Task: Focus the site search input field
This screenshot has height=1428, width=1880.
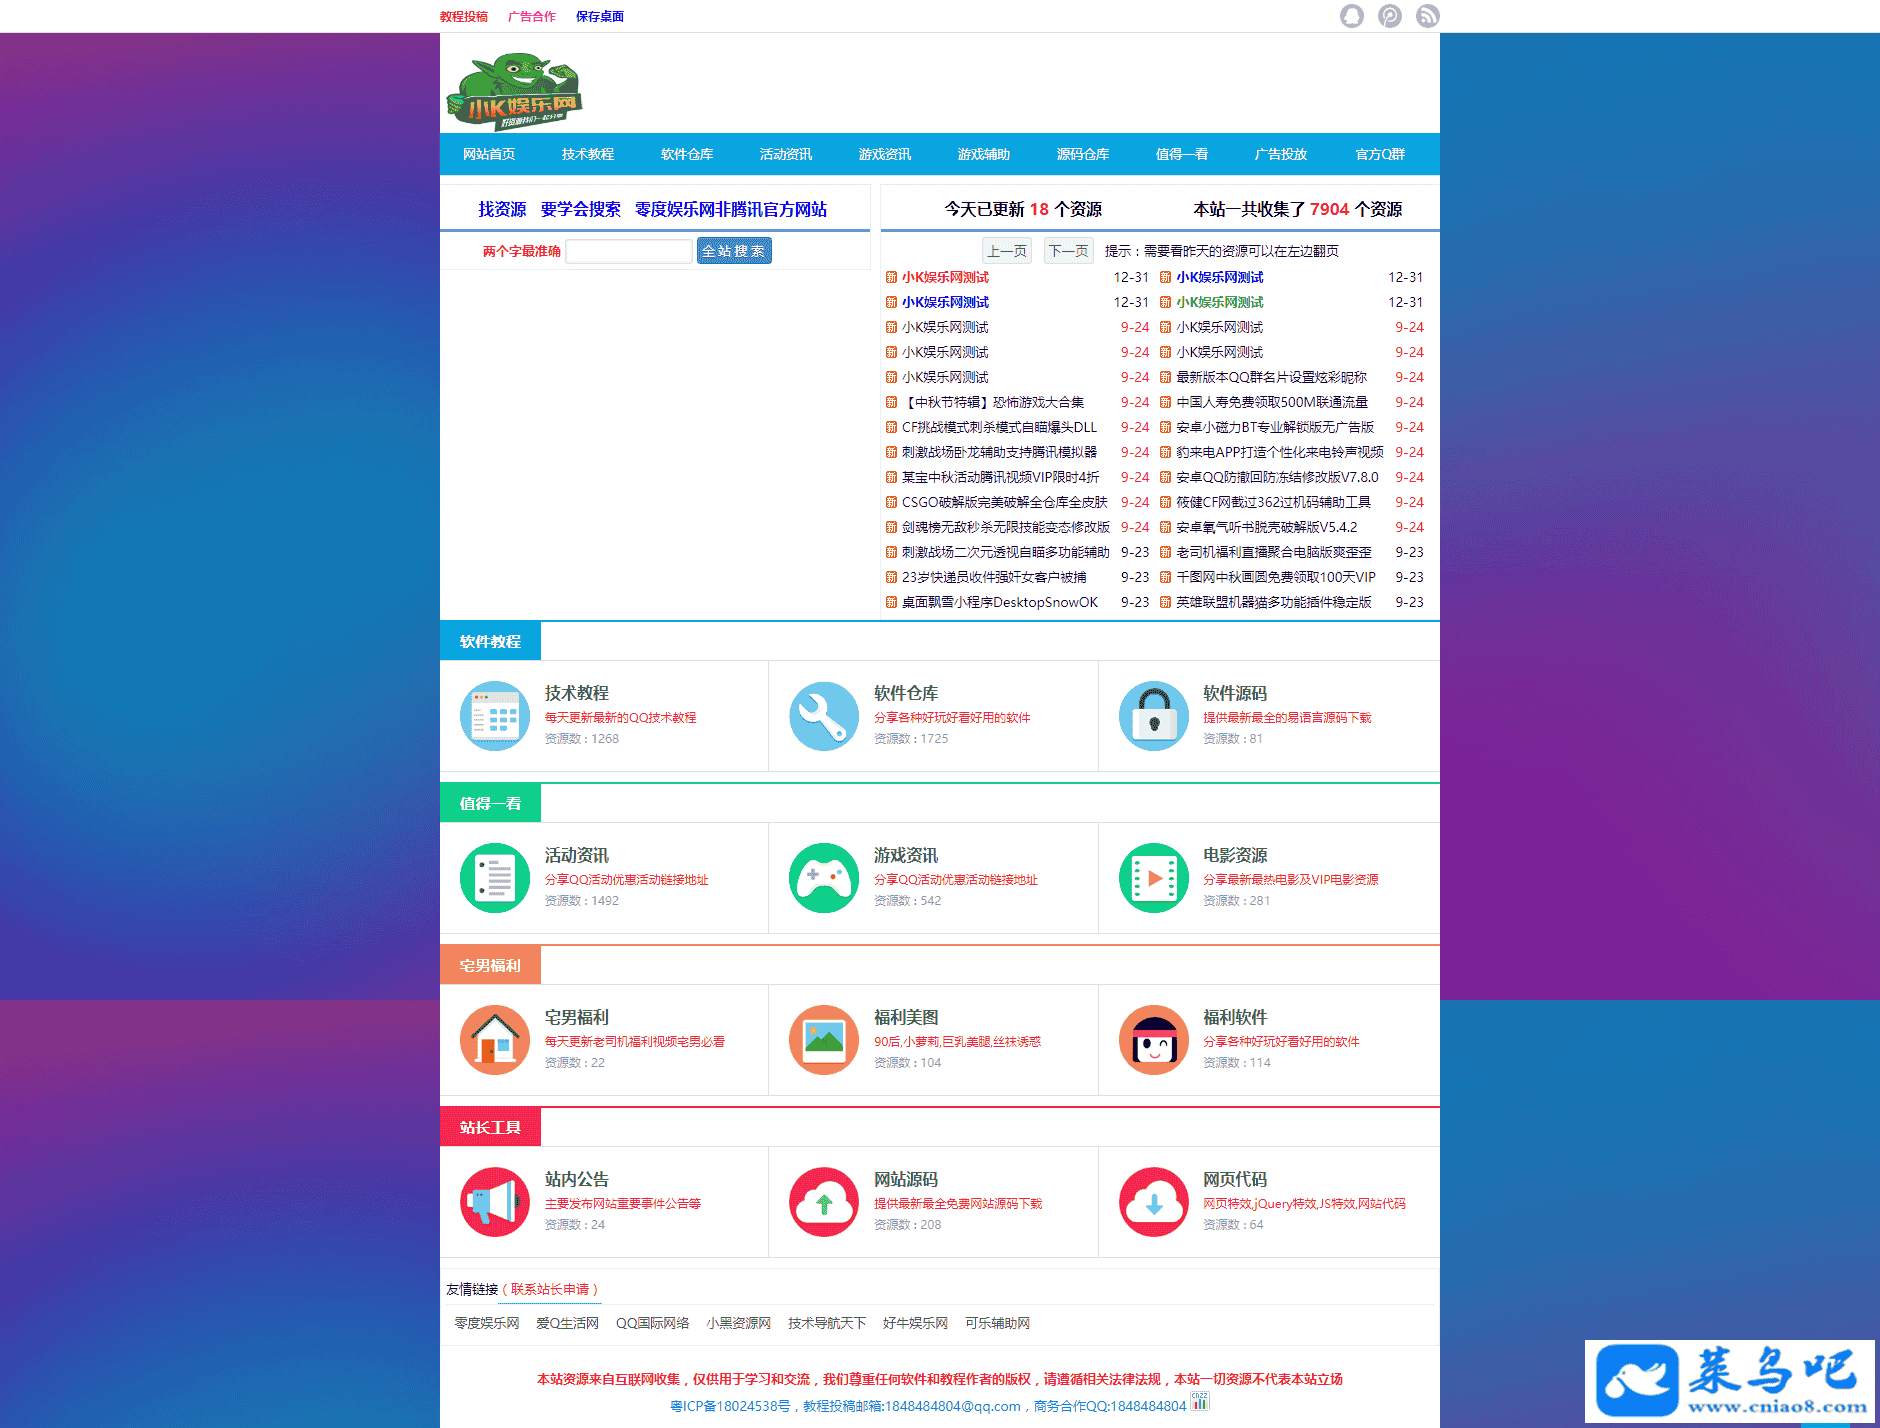Action: [x=629, y=251]
